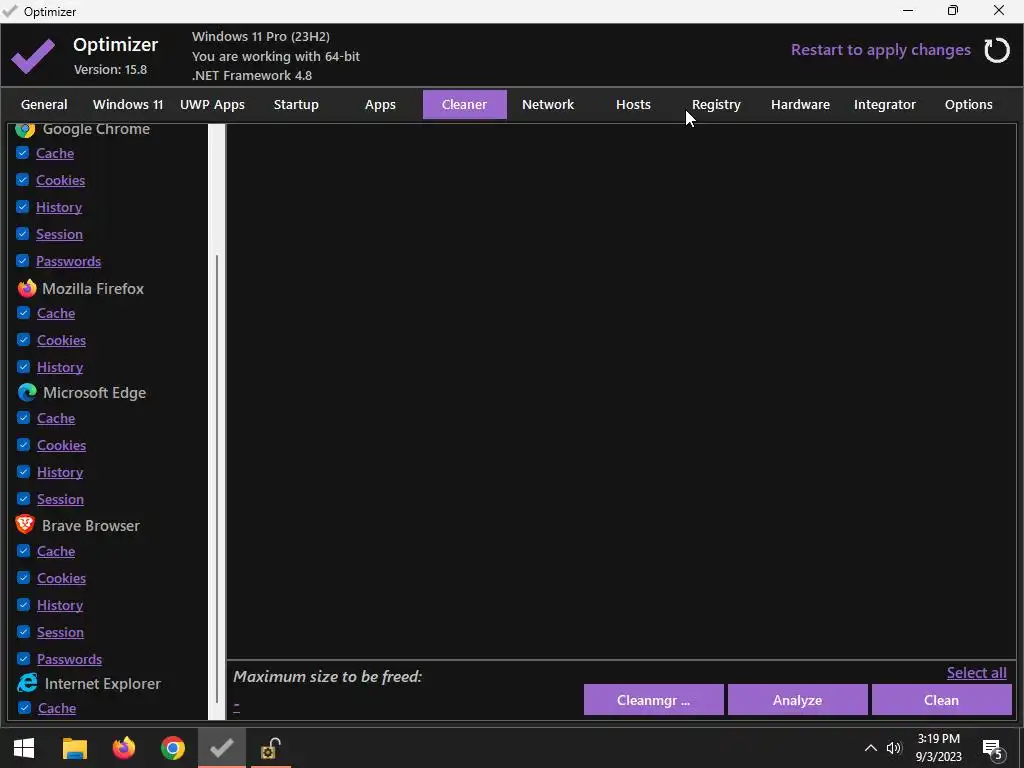This screenshot has height=768, width=1024.
Task: Click the taskbar clock and date
Action: click(938, 748)
